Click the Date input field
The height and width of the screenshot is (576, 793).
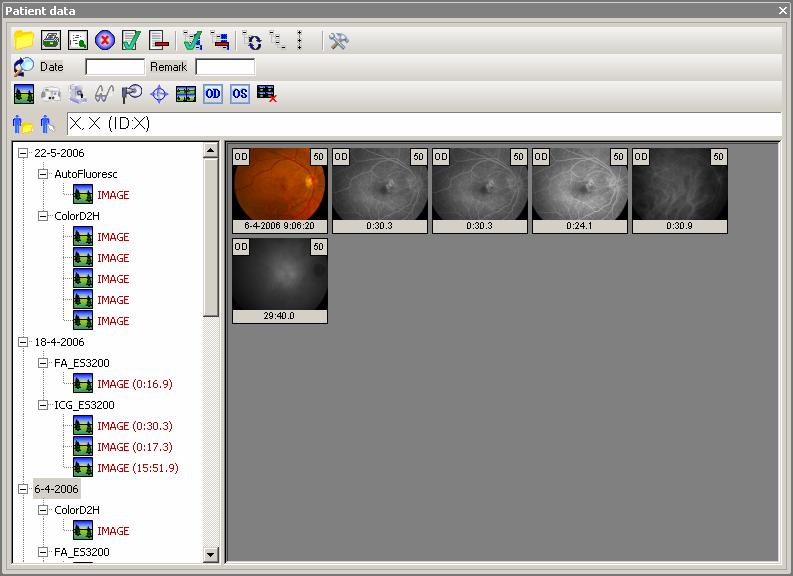pyautogui.click(x=115, y=67)
